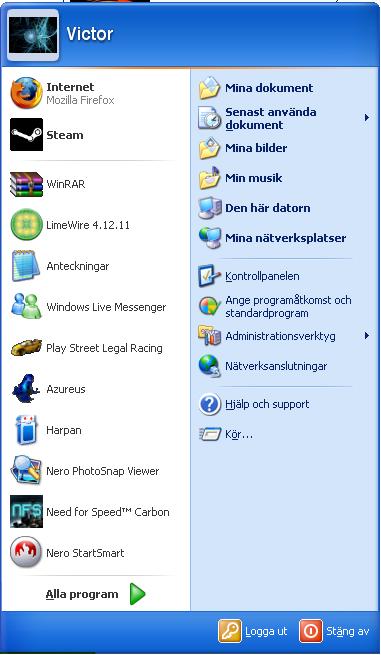Click the Steam text label
Viewport: 381px width, 655px height.
pos(65,135)
